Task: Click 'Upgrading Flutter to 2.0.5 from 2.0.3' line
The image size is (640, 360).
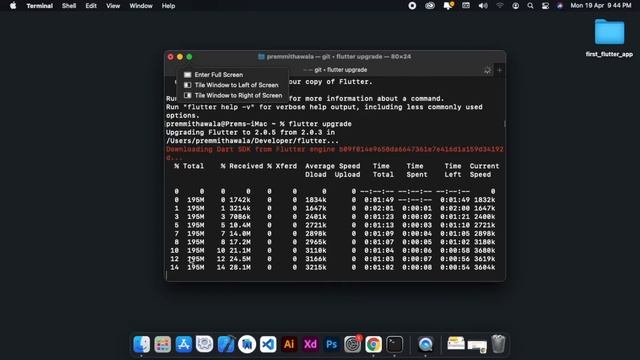Action: pyautogui.click(x=250, y=132)
